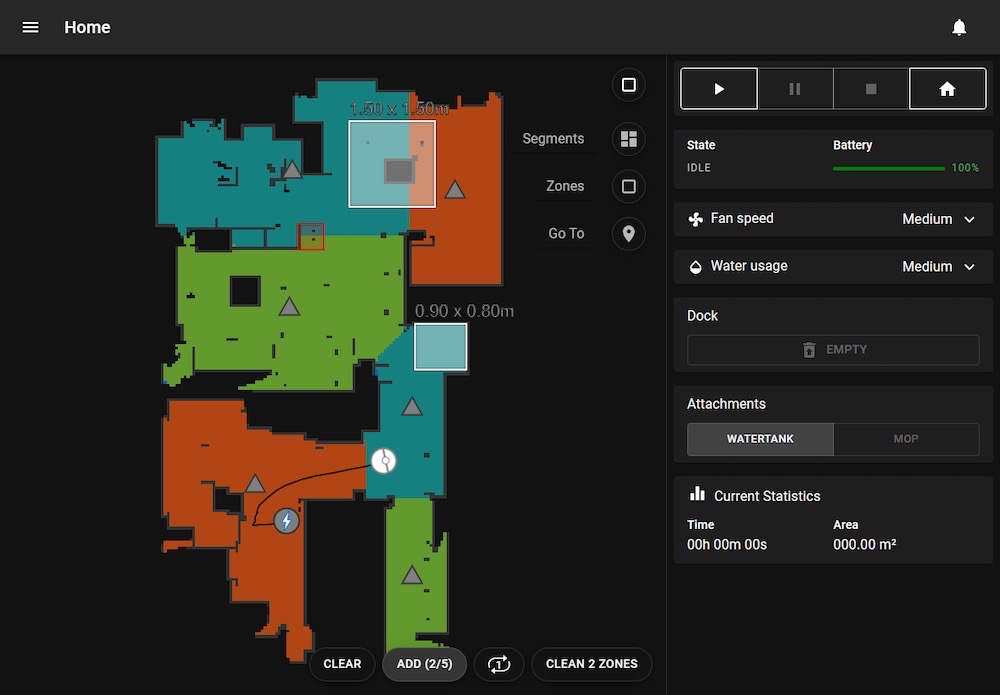1000x695 pixels.
Task: Pause the robot vacuum
Action: coord(795,88)
